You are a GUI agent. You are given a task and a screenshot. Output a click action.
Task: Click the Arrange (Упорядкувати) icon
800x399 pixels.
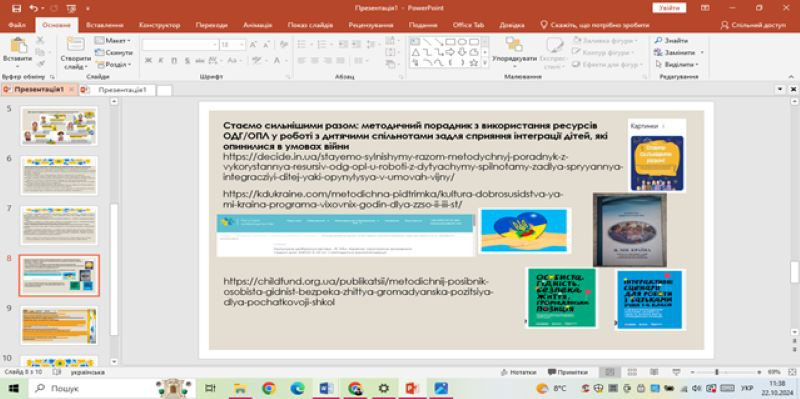[514, 44]
